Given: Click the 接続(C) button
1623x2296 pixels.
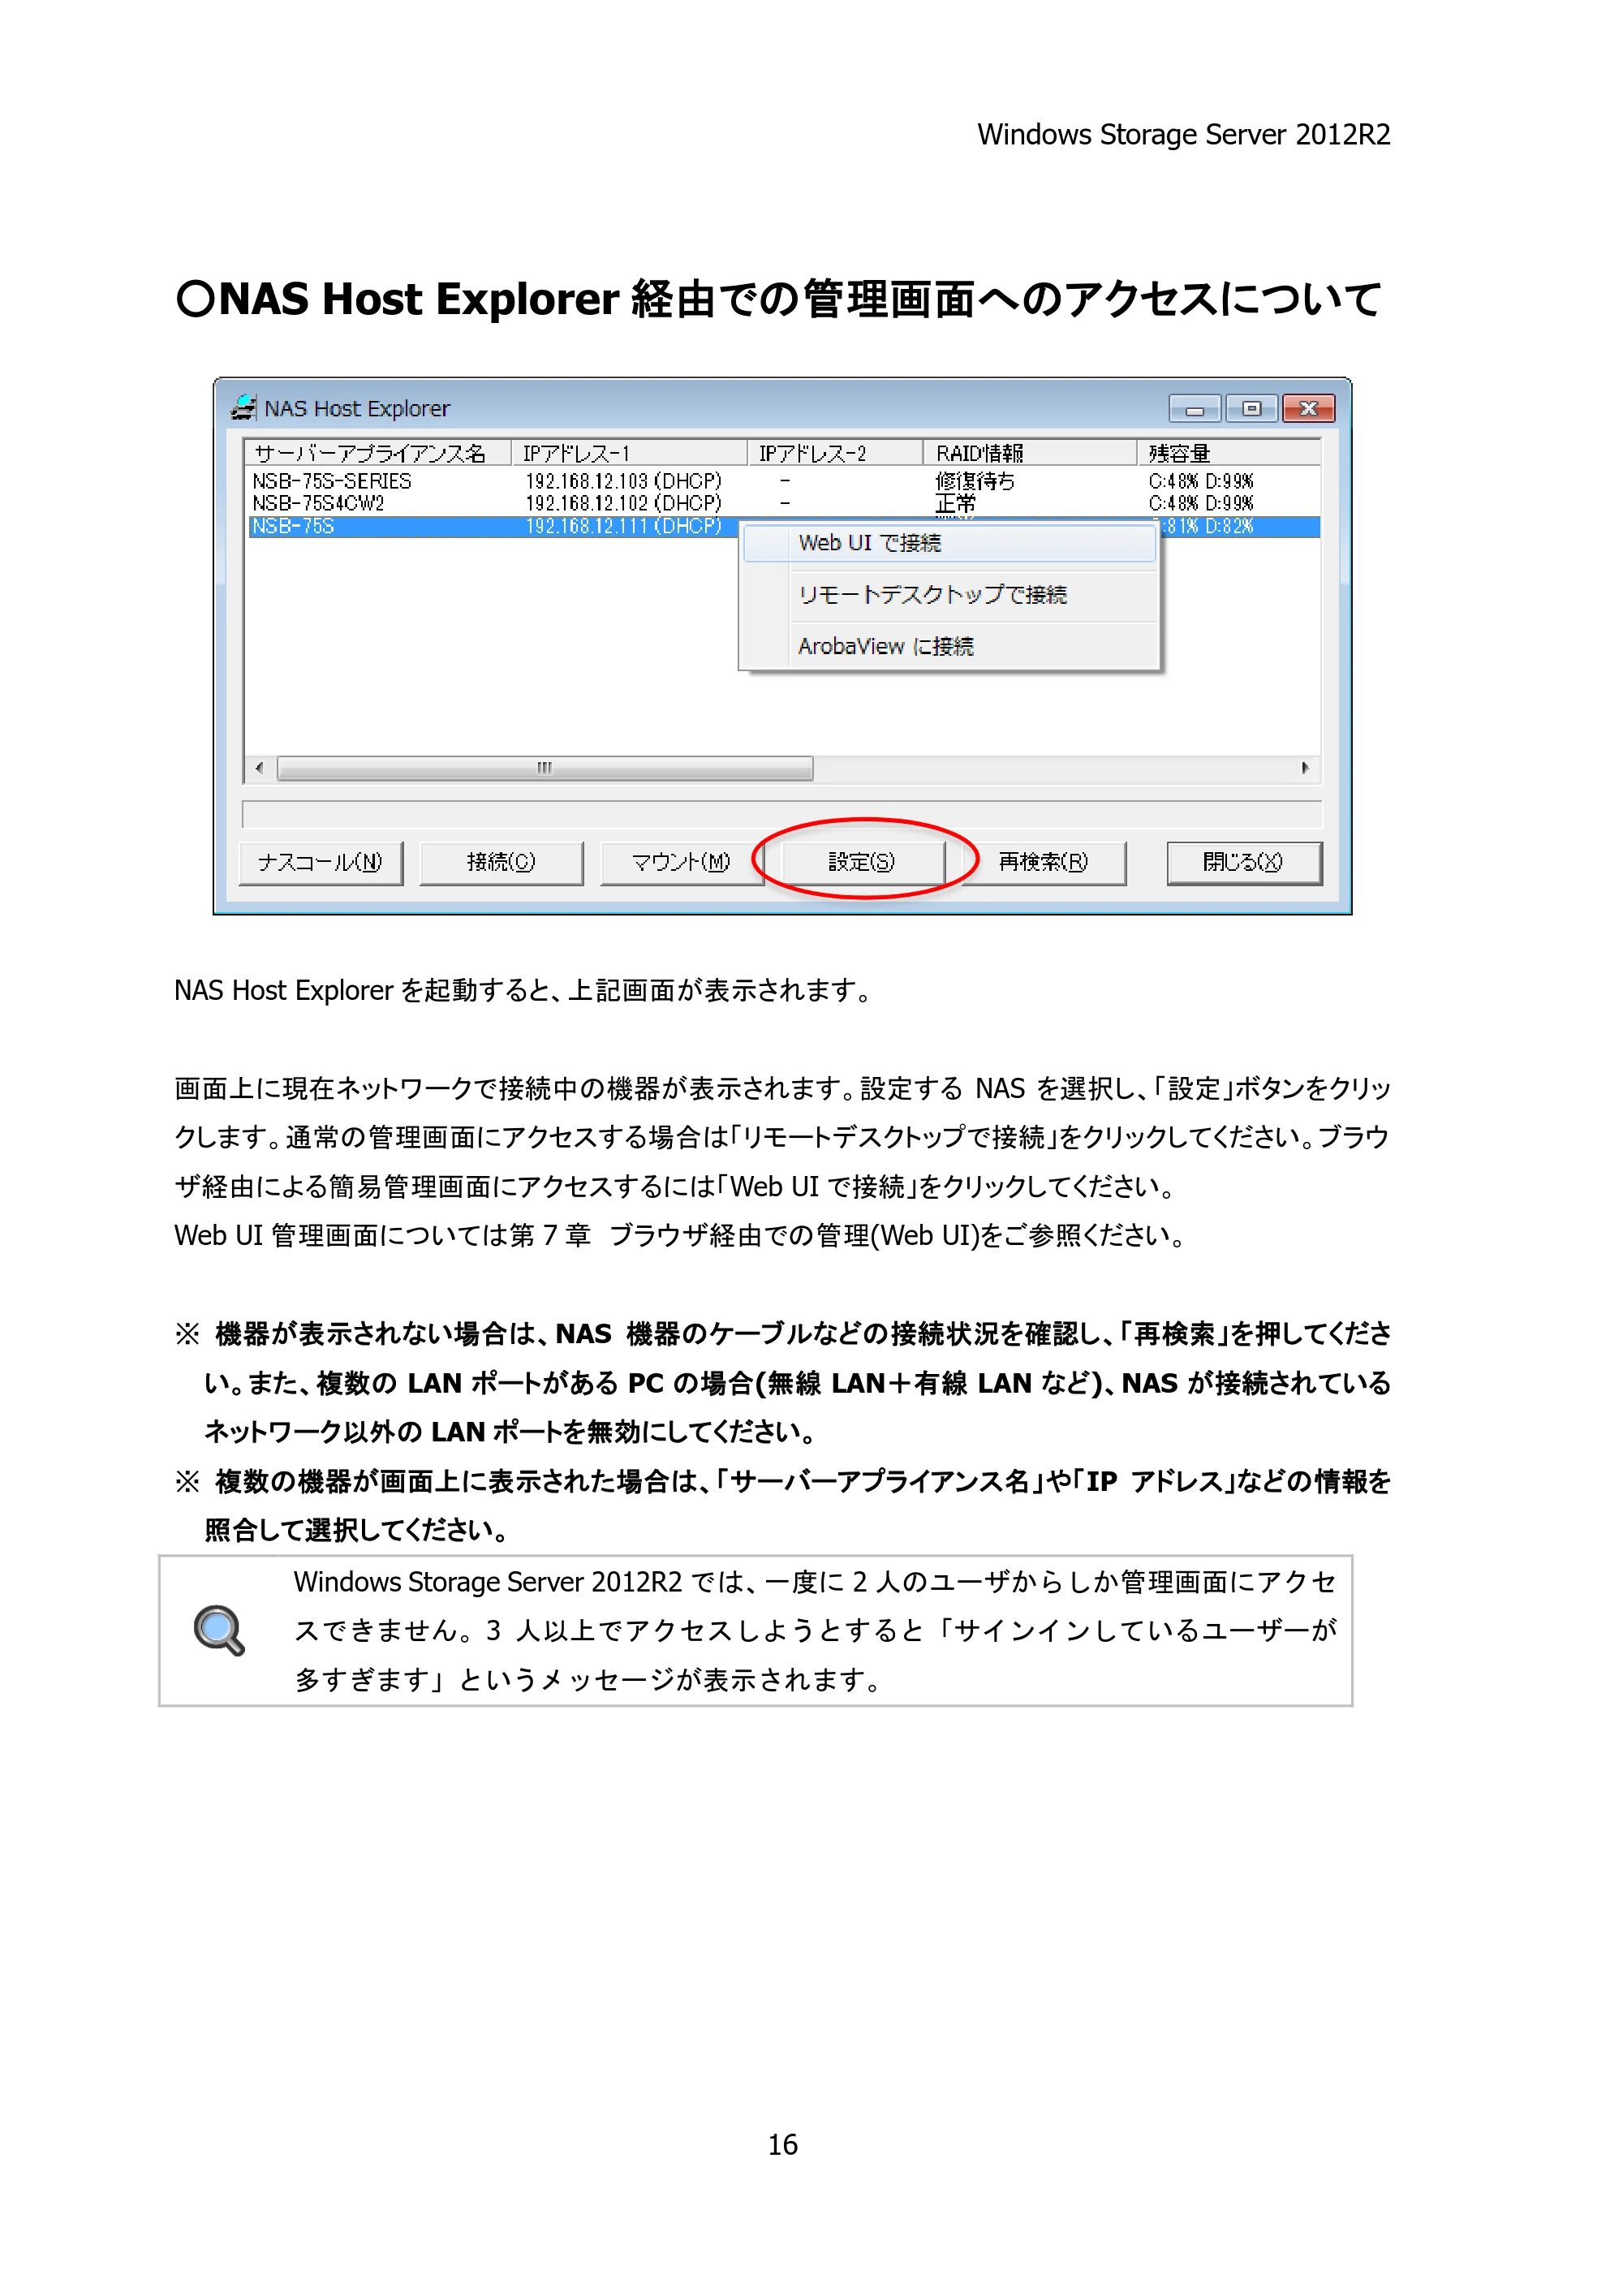Looking at the screenshot, I should [501, 862].
